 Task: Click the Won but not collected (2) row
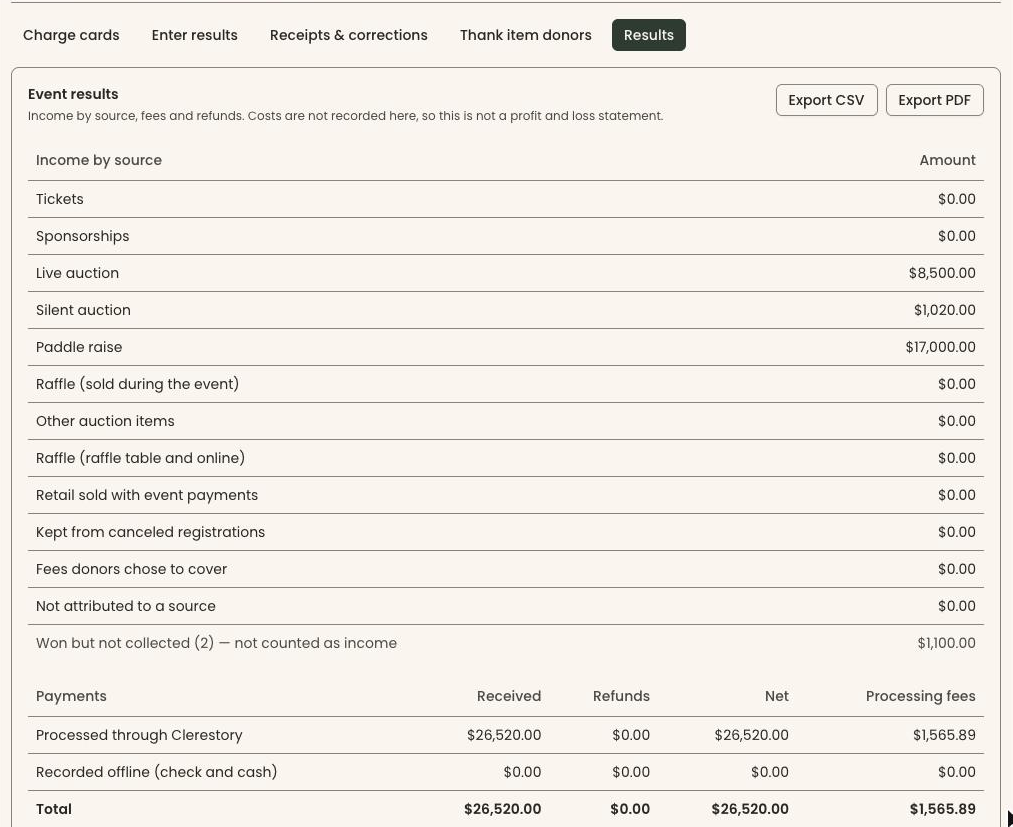tap(506, 643)
